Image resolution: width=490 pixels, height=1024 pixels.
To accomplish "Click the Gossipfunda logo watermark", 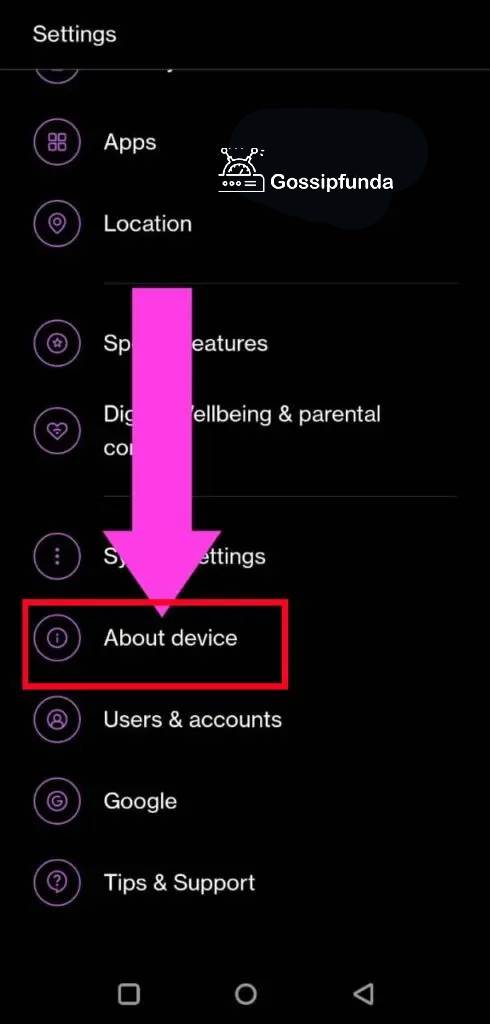I will (306, 170).
